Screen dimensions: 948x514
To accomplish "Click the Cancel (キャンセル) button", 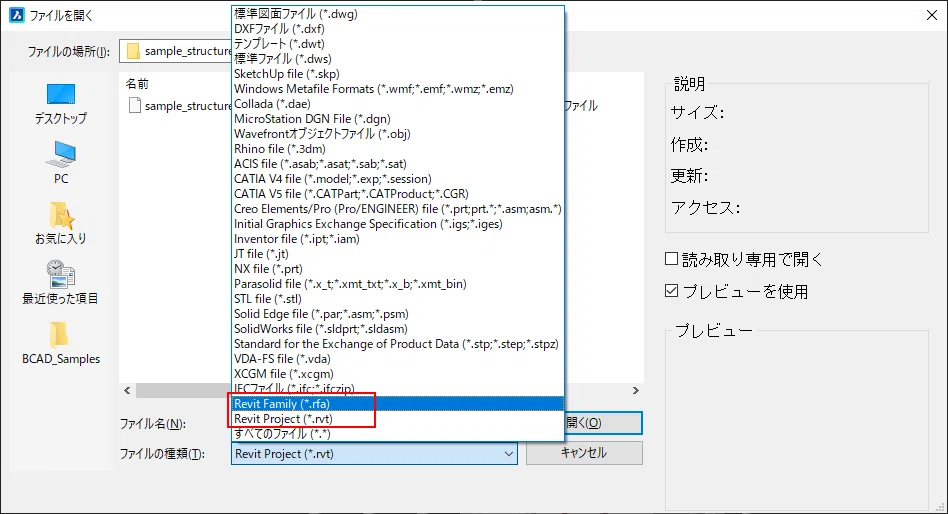I will pyautogui.click(x=584, y=453).
